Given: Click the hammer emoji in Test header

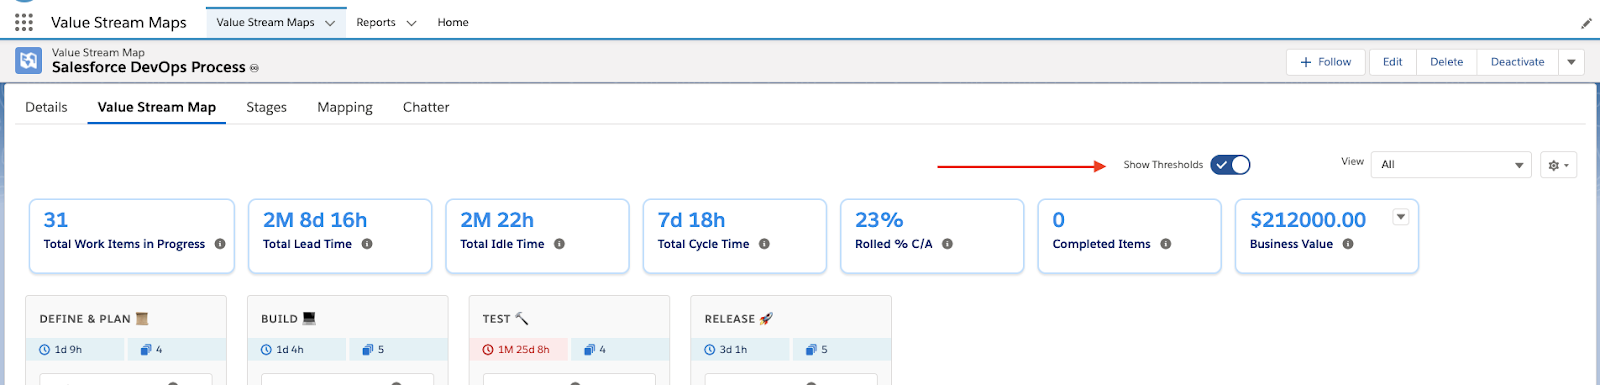Looking at the screenshot, I should click(x=521, y=319).
